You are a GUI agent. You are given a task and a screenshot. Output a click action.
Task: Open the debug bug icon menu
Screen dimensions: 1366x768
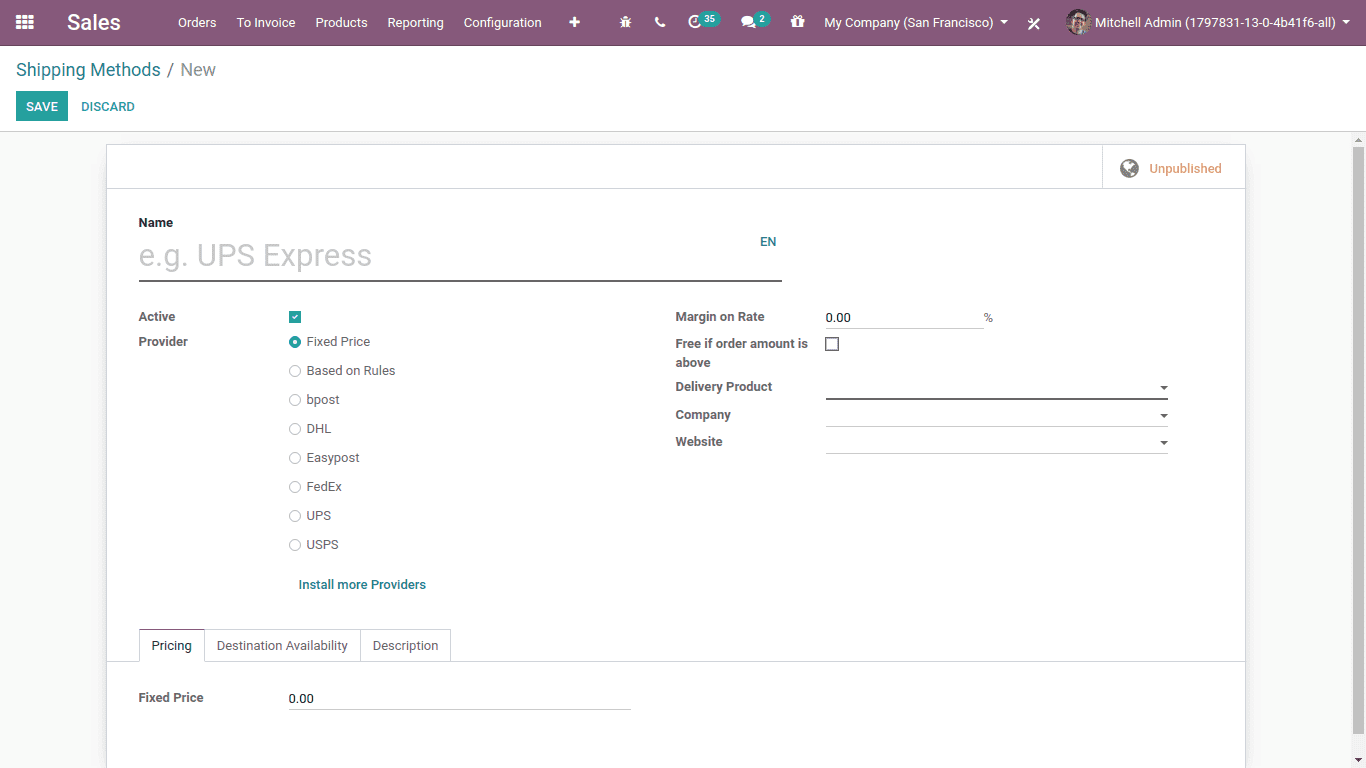pos(625,22)
